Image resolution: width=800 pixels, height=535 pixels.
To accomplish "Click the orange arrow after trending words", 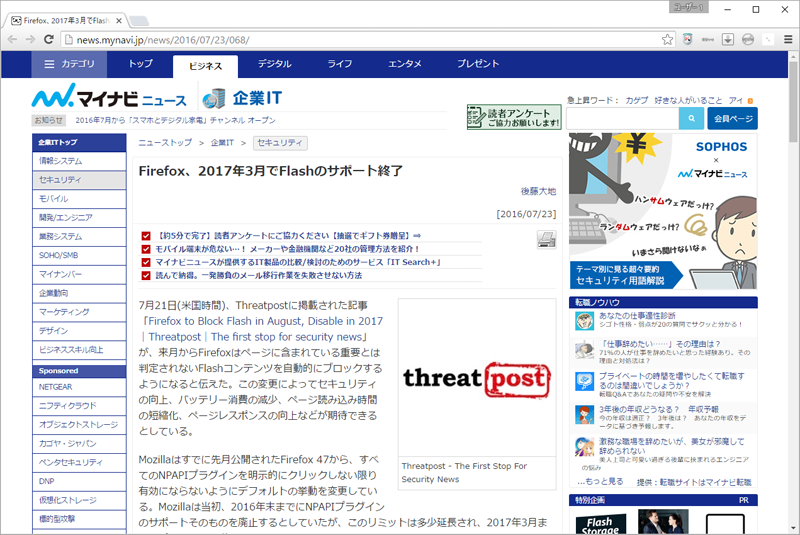I will [x=750, y=101].
